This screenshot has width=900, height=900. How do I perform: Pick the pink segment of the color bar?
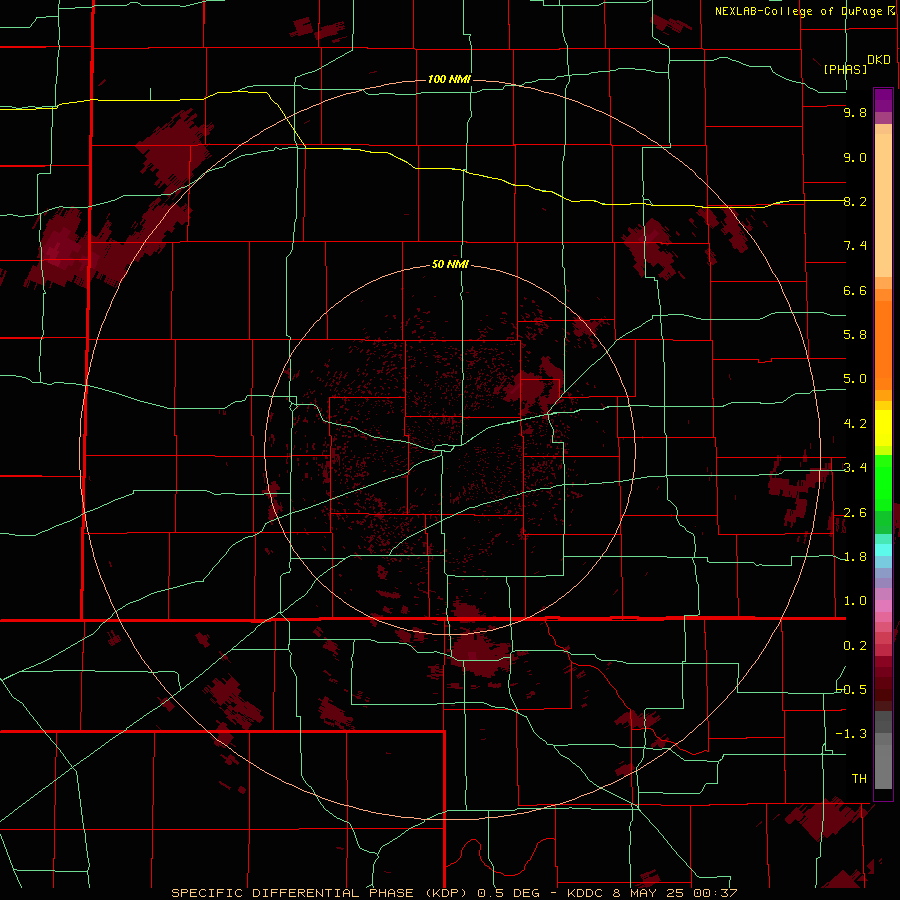click(x=883, y=606)
